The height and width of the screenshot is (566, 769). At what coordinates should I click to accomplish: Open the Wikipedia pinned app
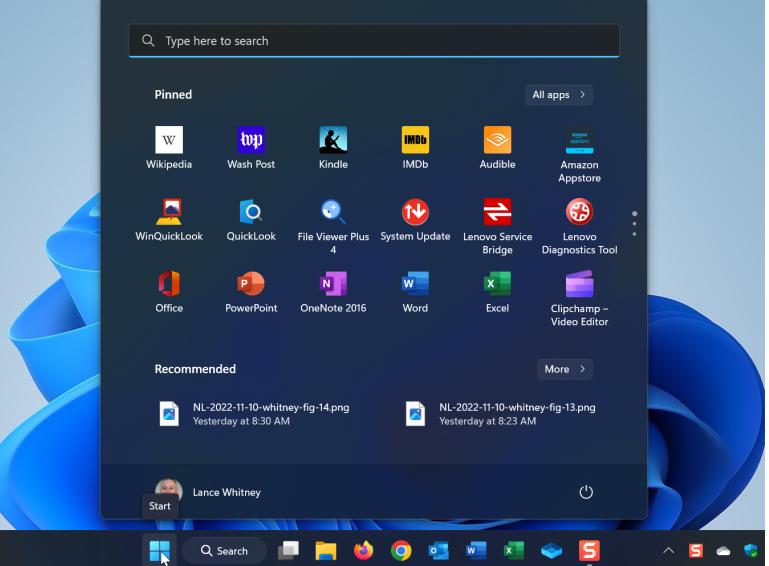pyautogui.click(x=169, y=147)
